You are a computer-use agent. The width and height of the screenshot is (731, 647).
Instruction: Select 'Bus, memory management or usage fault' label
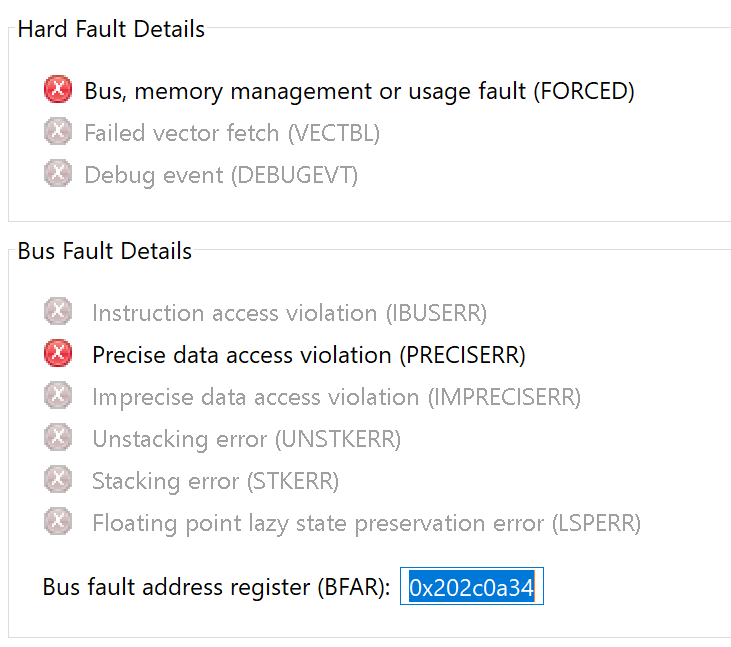(305, 91)
